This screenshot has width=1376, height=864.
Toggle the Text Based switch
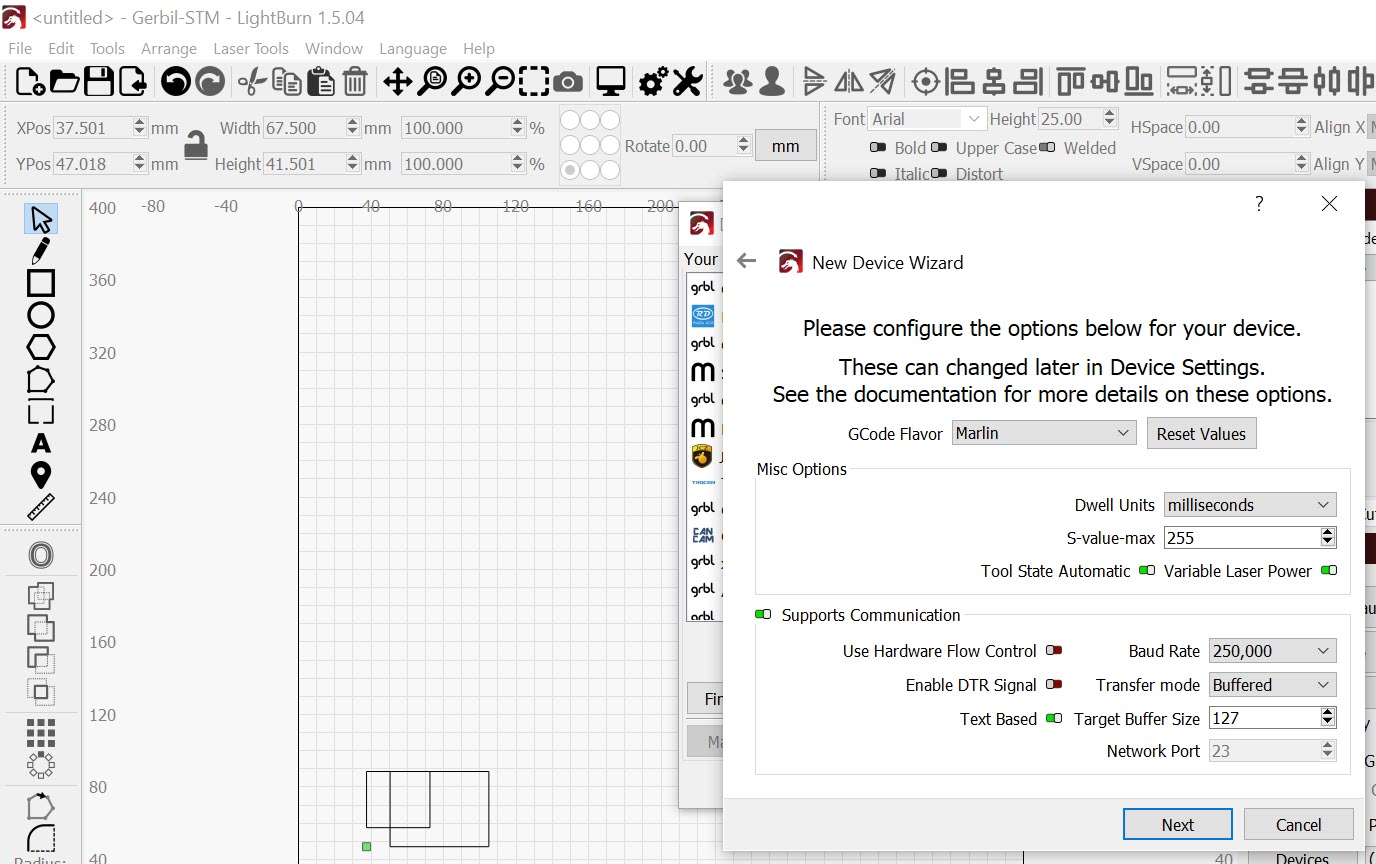(1054, 718)
